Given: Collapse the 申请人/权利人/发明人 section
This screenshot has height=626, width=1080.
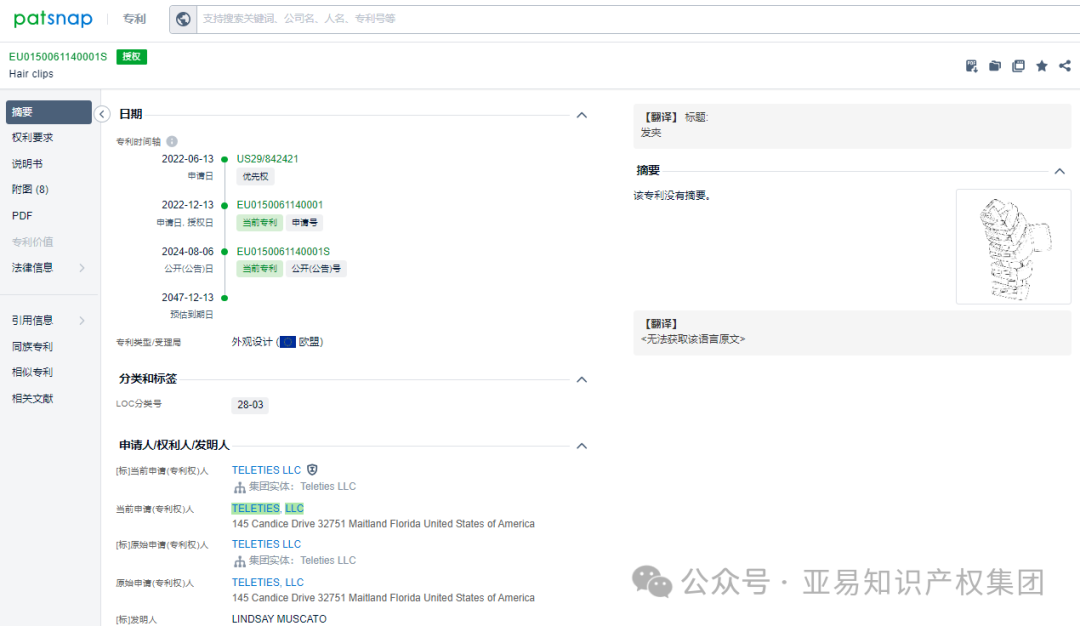Looking at the screenshot, I should (582, 446).
